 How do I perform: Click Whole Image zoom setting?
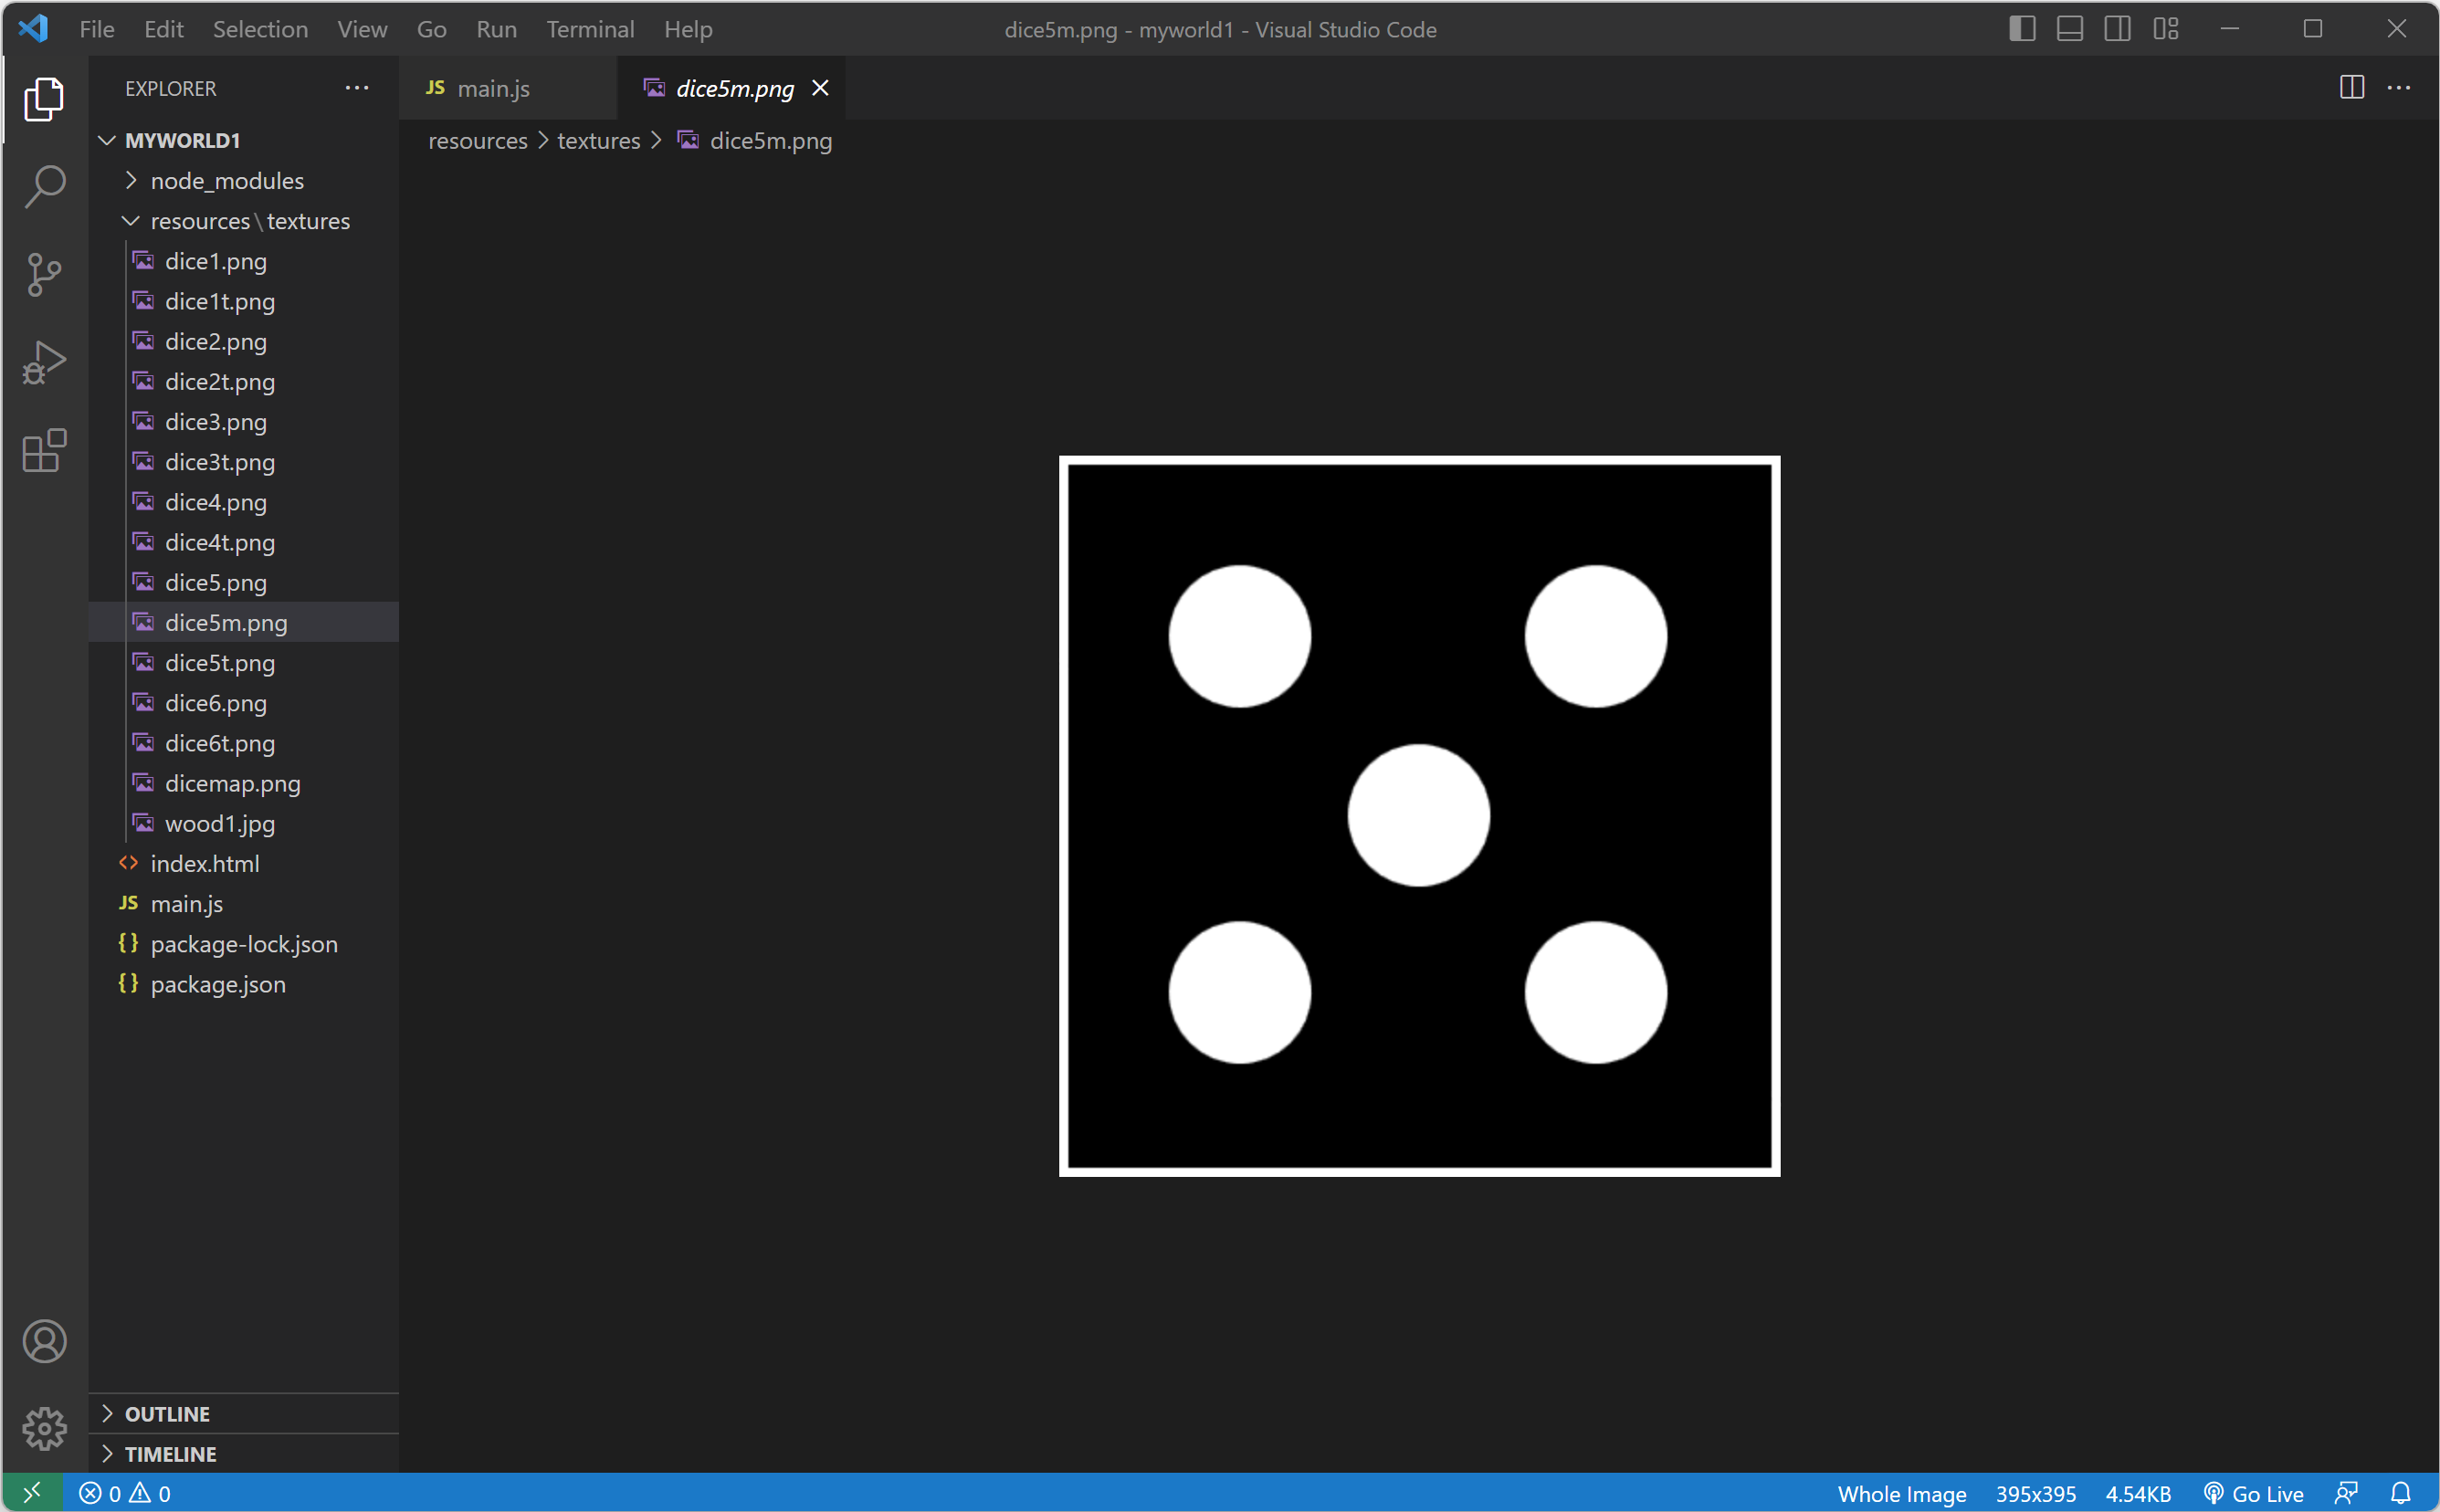(1901, 1493)
